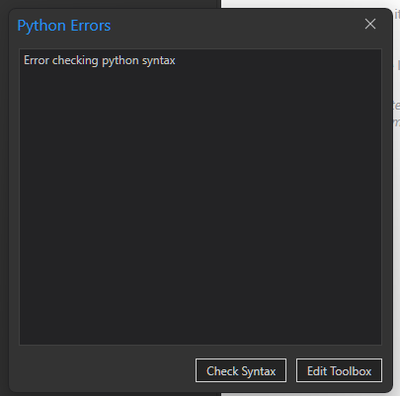
Task: Click the Check Syntax button
Action: pyautogui.click(x=241, y=370)
